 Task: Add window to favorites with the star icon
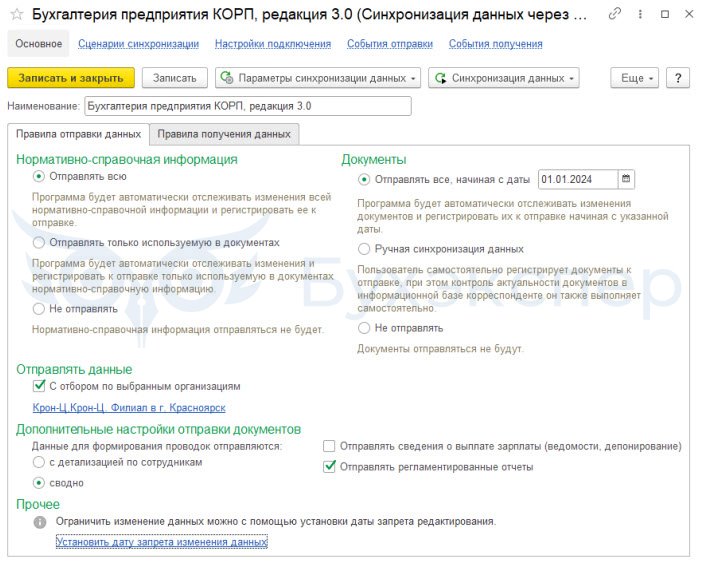click(x=17, y=14)
